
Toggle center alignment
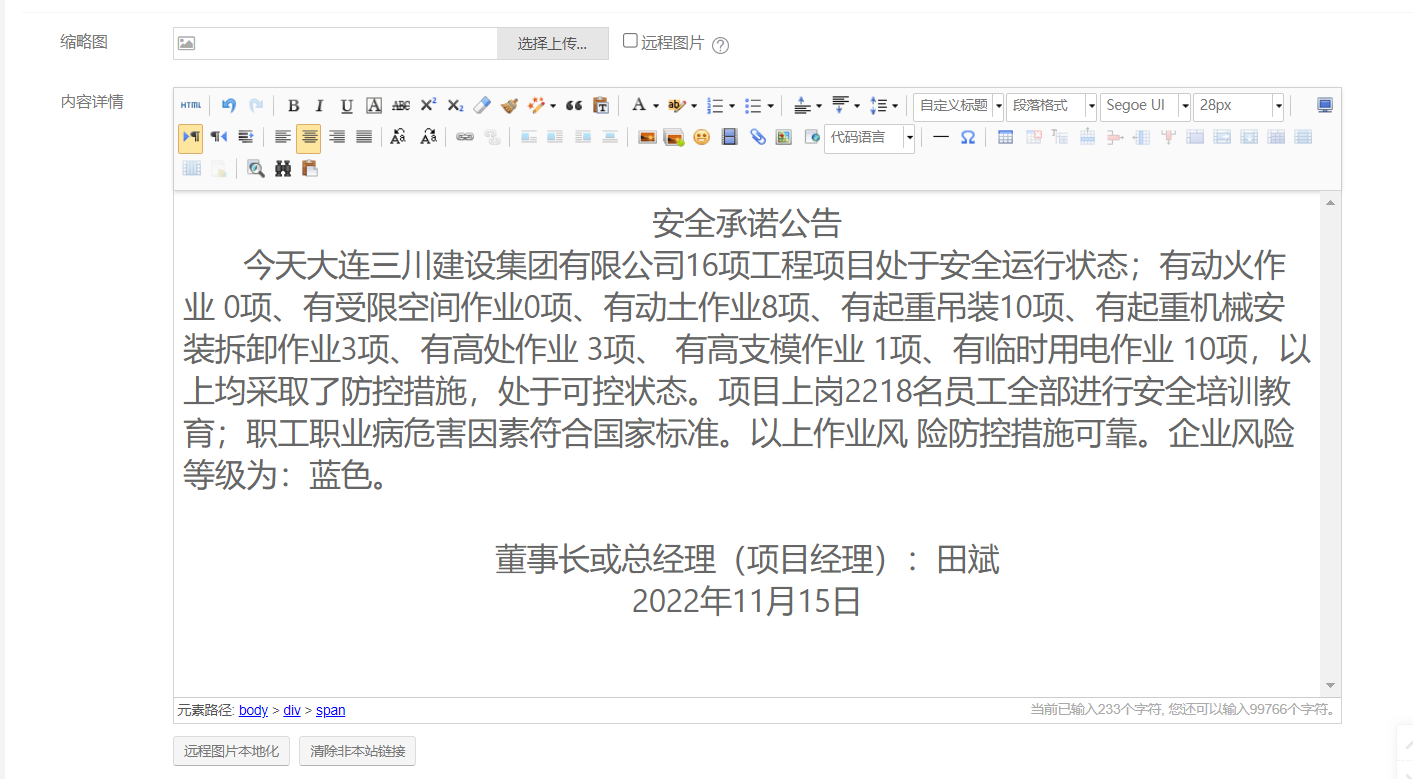point(309,137)
